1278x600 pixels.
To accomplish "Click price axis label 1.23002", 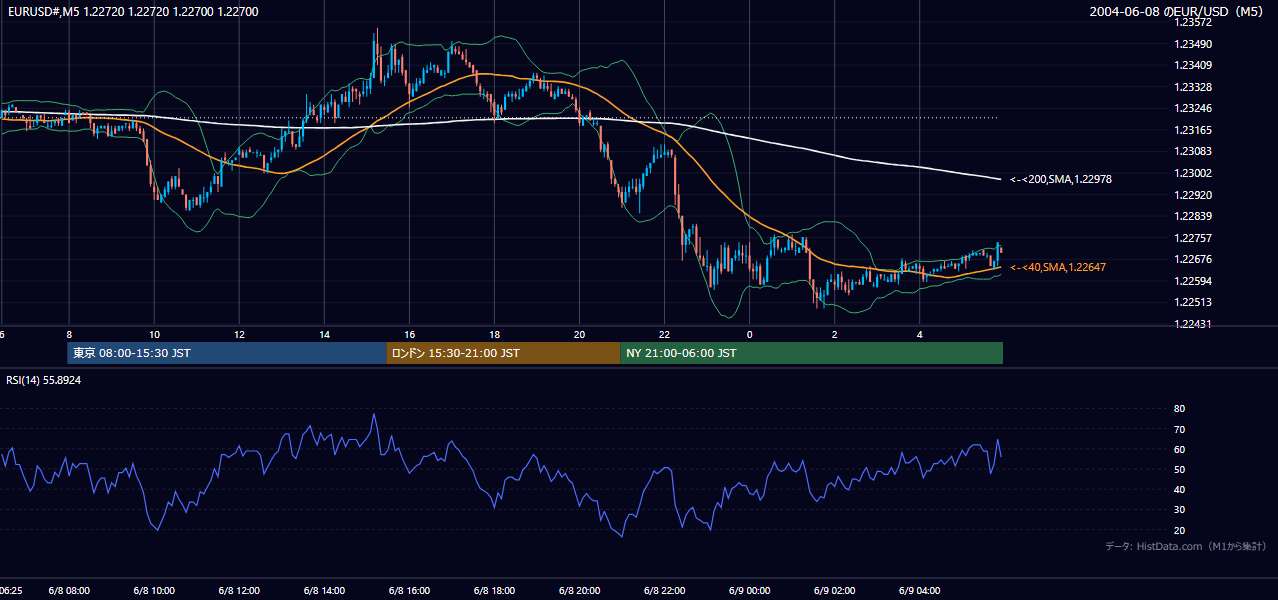I will (x=1193, y=173).
